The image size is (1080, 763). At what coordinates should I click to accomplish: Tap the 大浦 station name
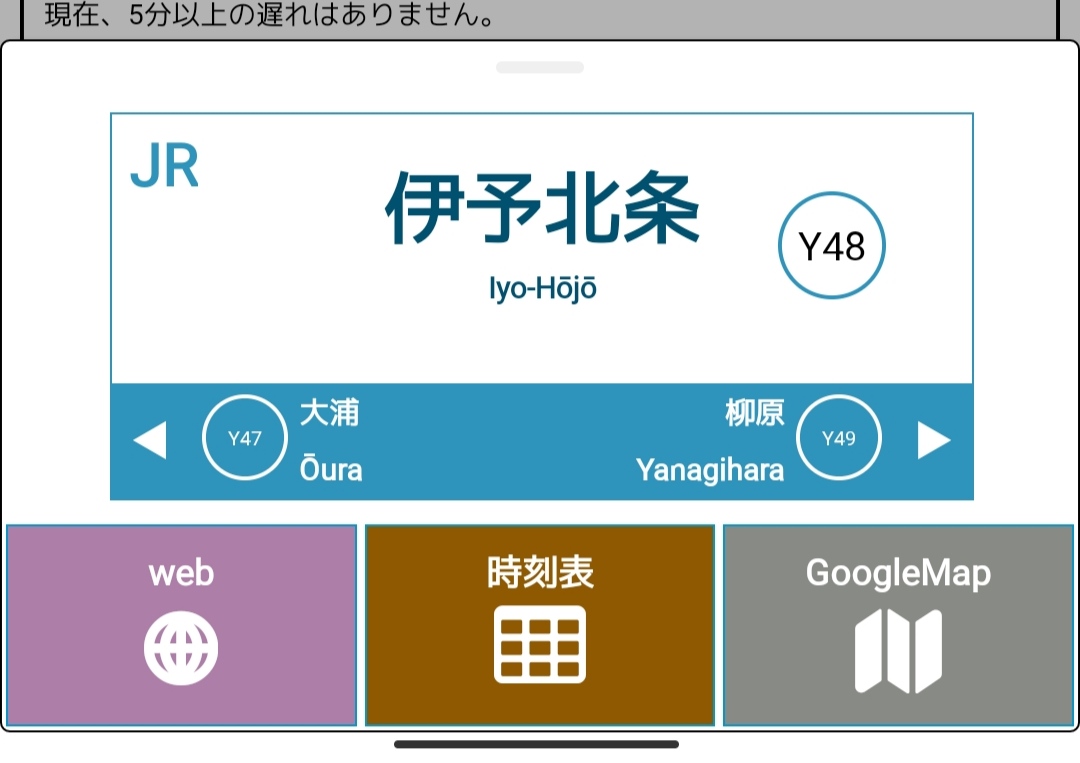(329, 412)
